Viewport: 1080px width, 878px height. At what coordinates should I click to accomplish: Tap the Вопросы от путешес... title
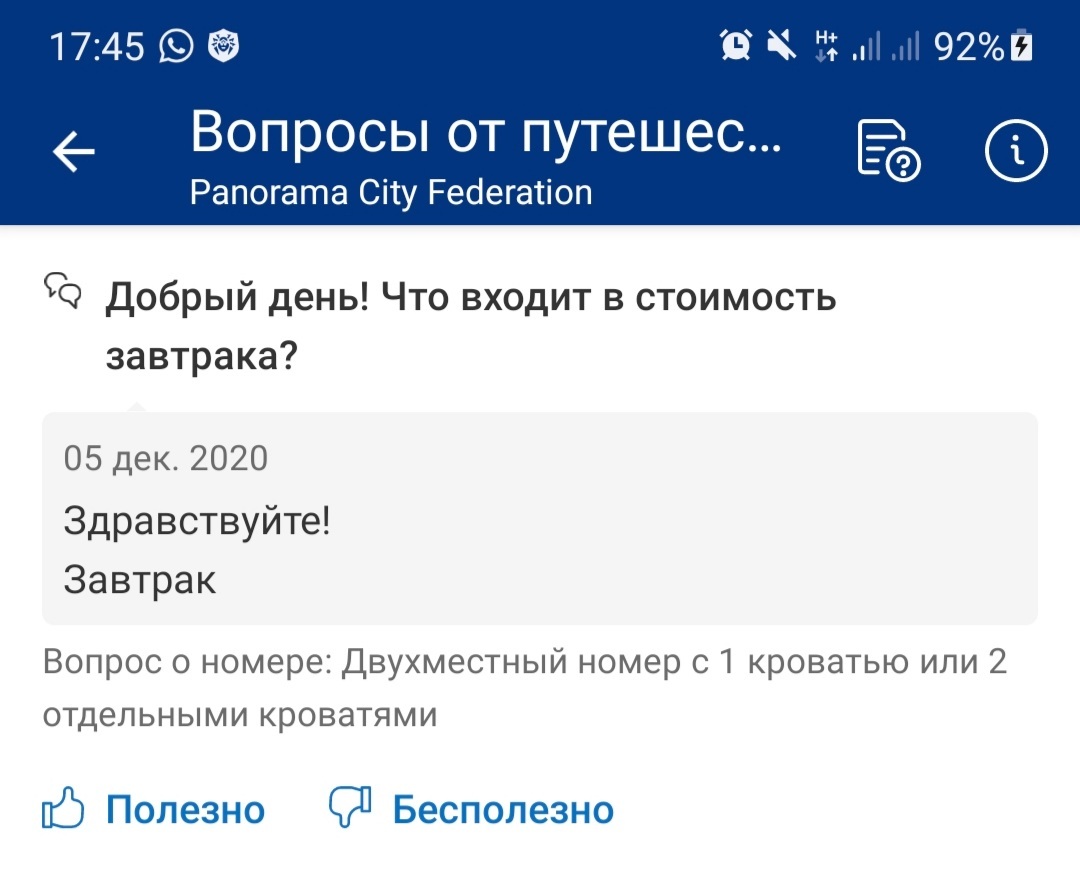tap(486, 132)
